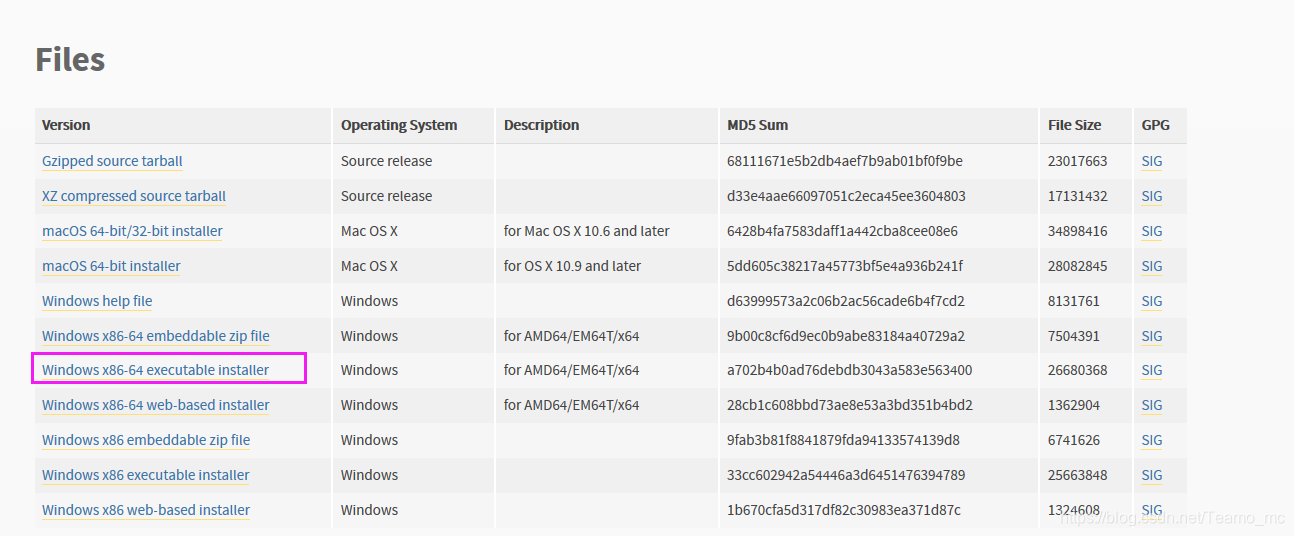Click file size 26680368
Viewport: 1294px width, 536px height.
1078,370
